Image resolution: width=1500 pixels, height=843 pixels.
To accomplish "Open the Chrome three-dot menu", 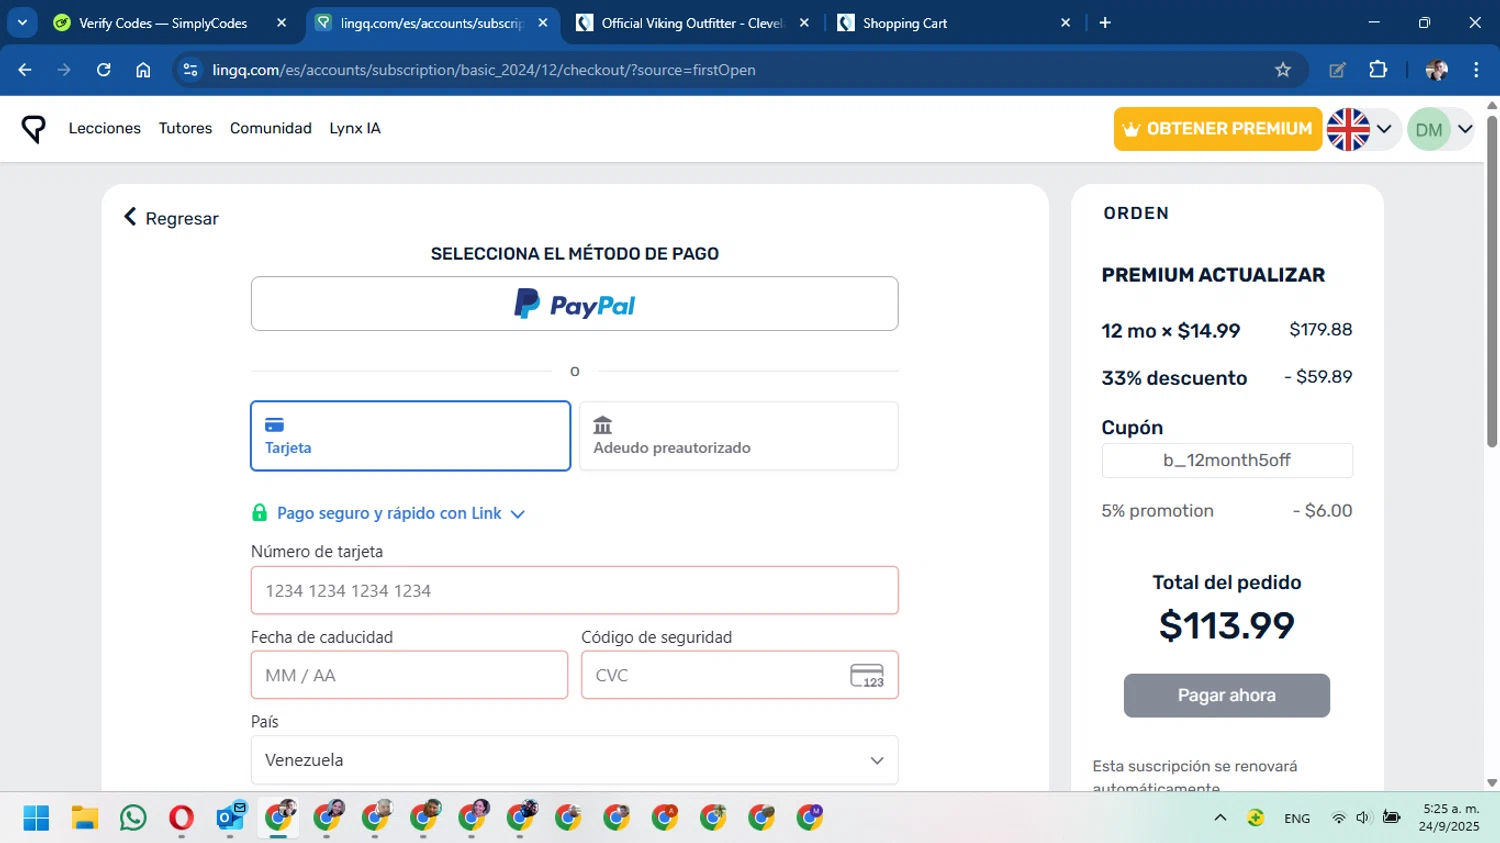I will pyautogui.click(x=1476, y=70).
